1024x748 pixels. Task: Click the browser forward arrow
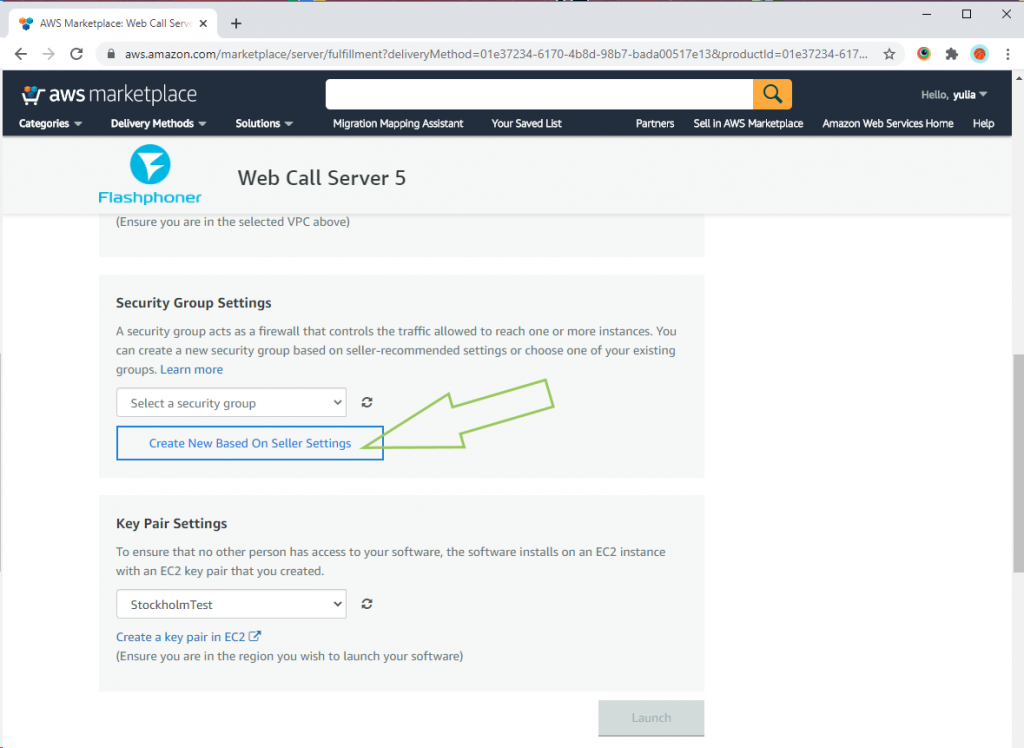coord(48,54)
